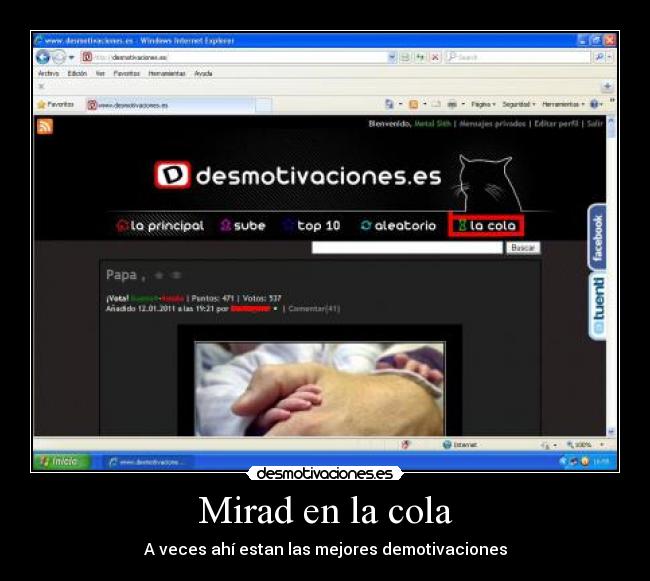650x581 pixels.
Task: Open the la cola section
Action: [x=486, y=226]
